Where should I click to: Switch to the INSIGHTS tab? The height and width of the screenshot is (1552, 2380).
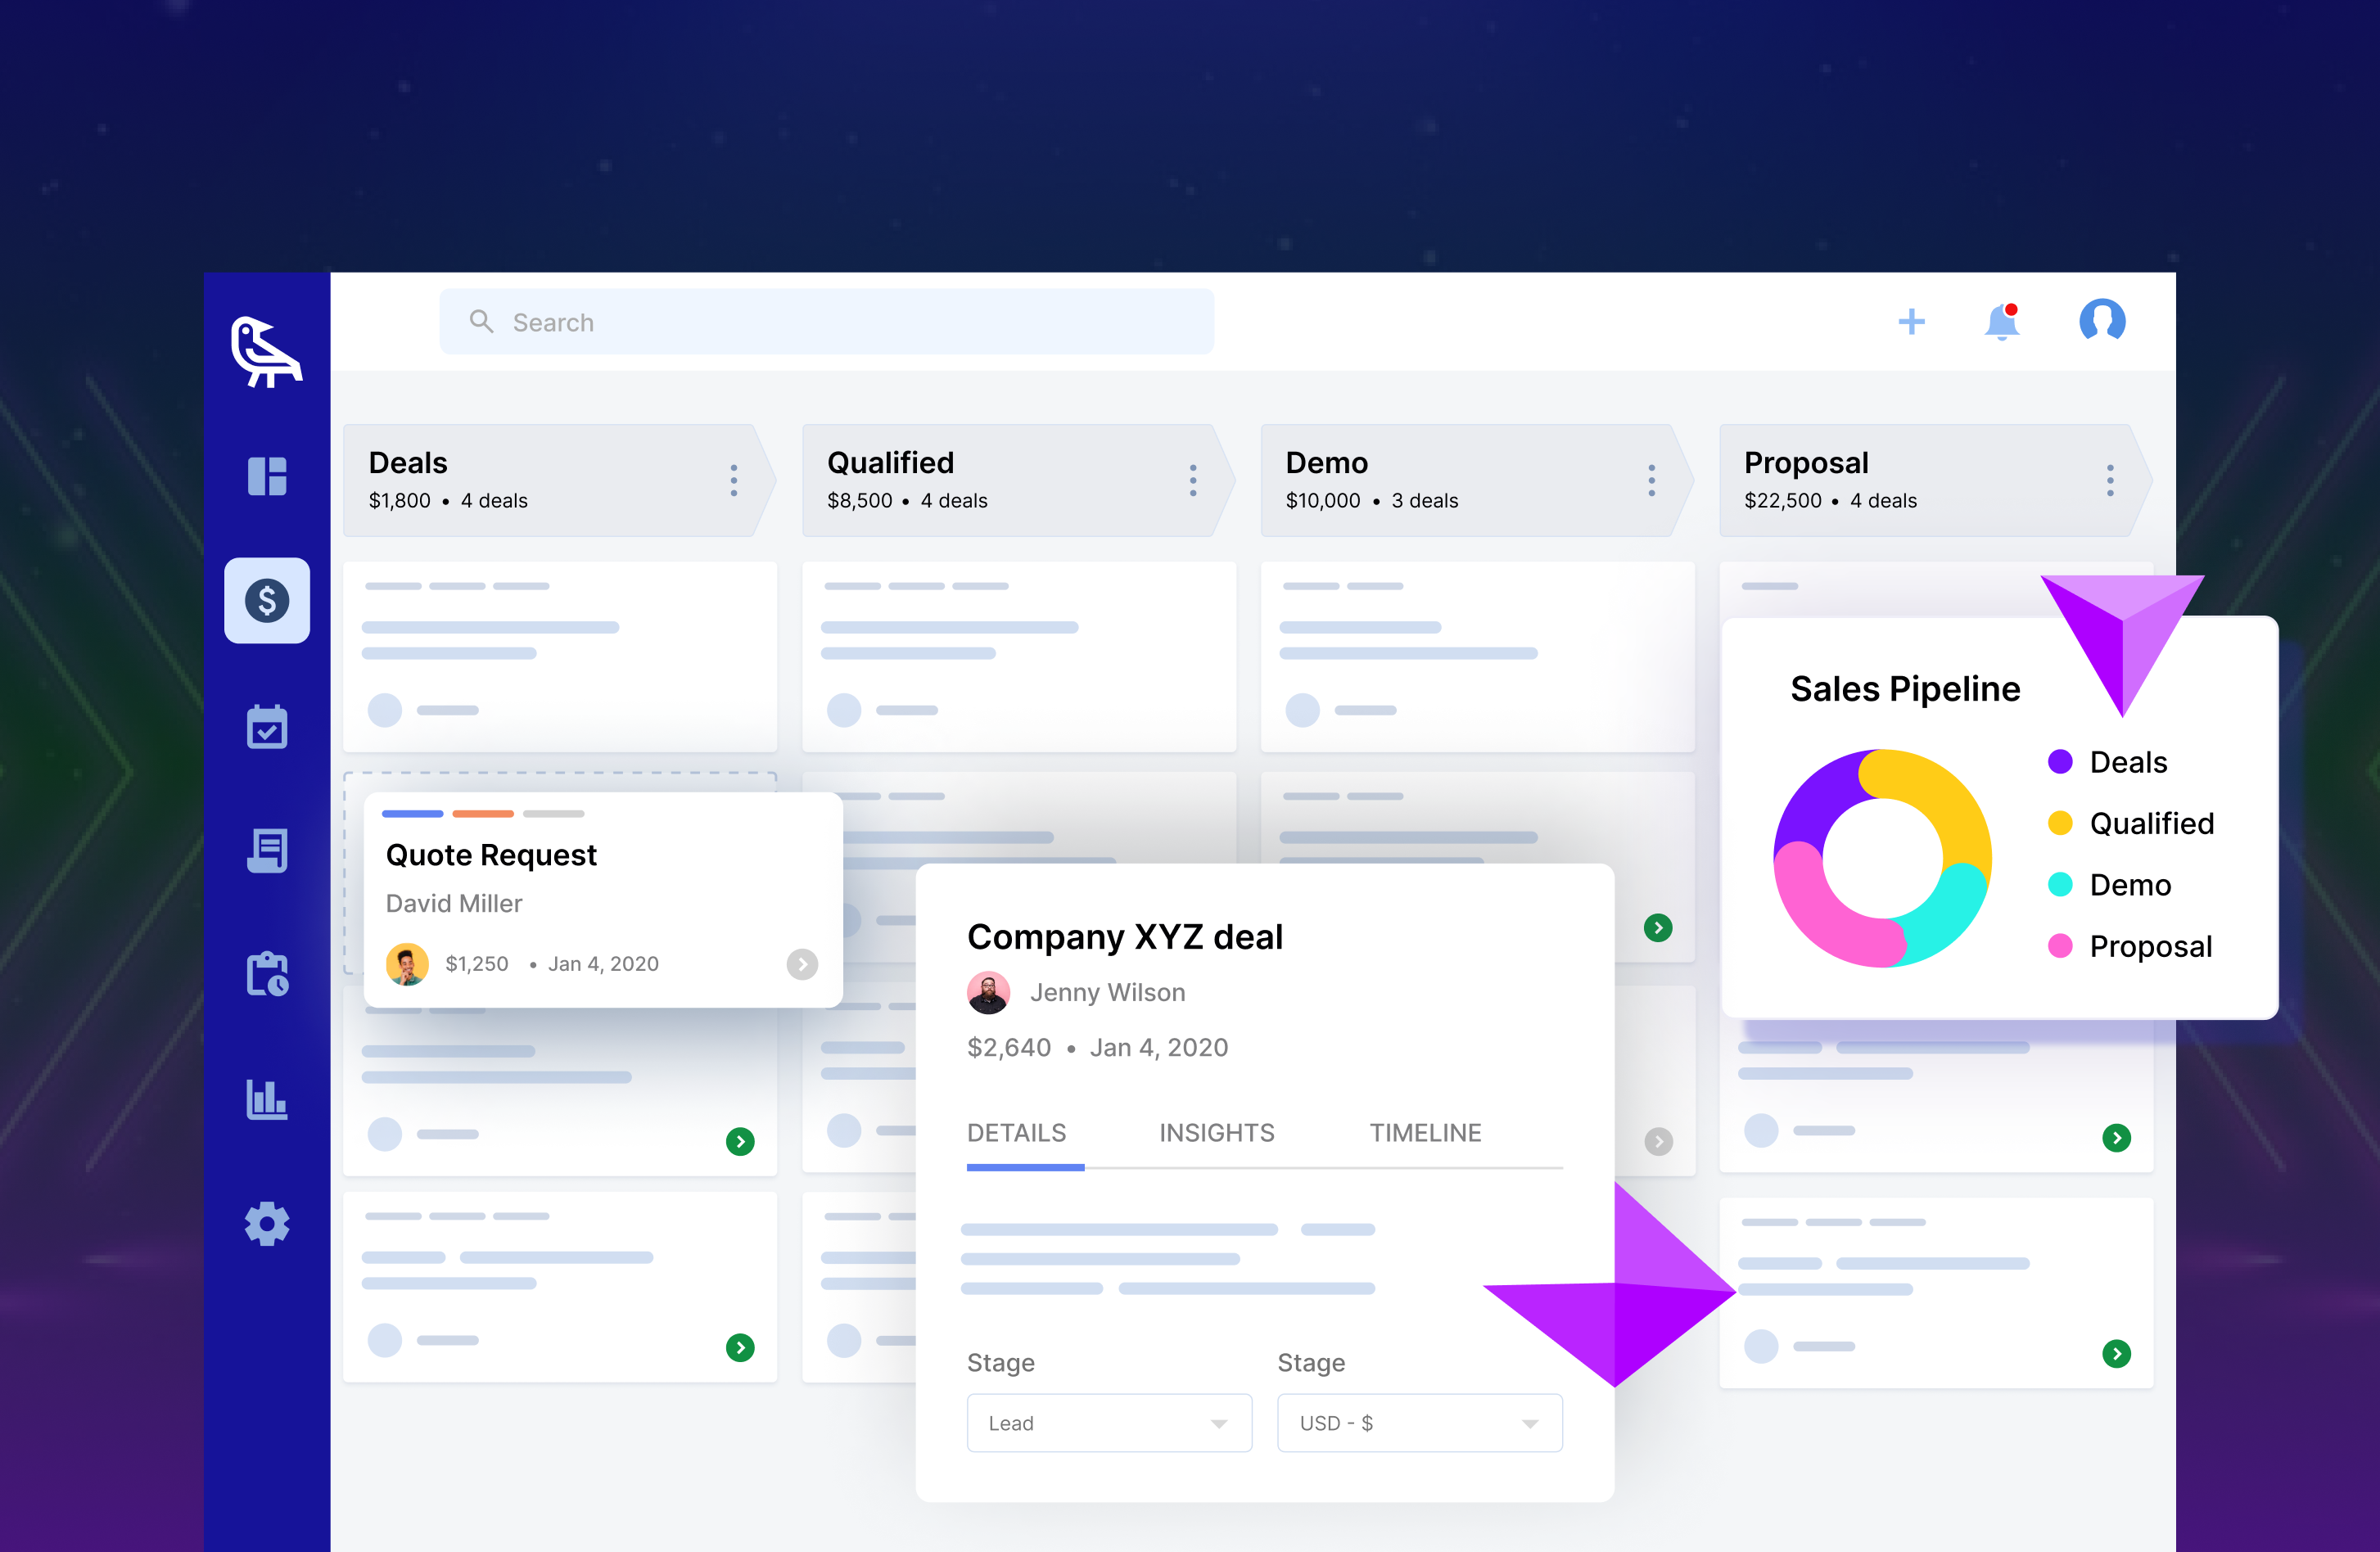click(1216, 1132)
